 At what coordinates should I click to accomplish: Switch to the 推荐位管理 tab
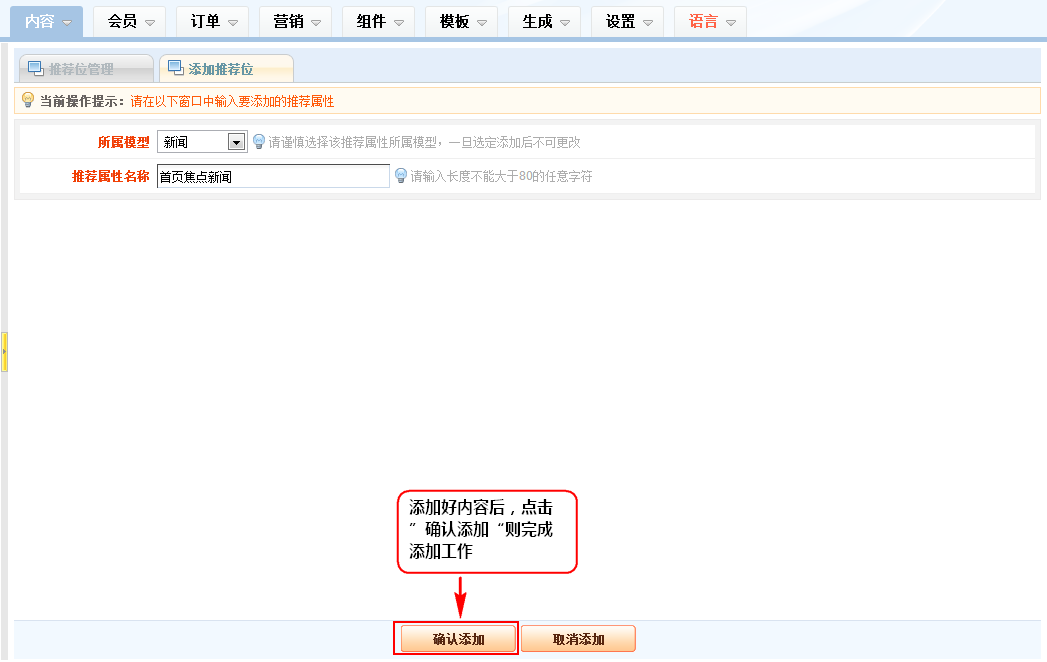coord(85,69)
